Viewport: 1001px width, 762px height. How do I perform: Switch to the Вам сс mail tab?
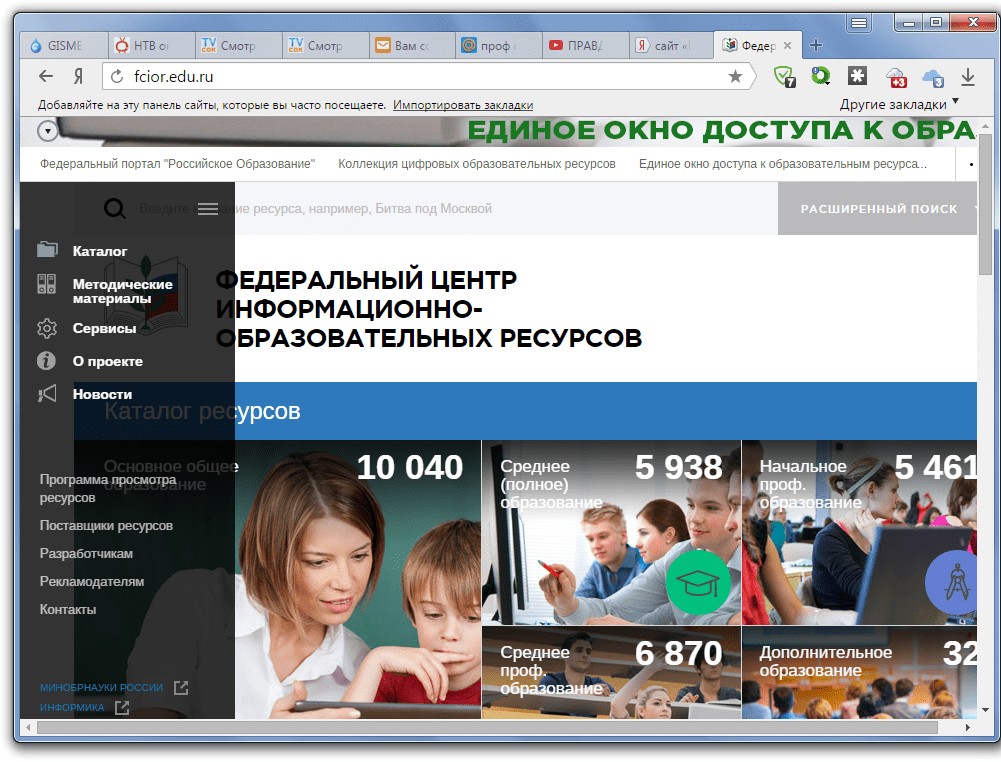(x=411, y=46)
